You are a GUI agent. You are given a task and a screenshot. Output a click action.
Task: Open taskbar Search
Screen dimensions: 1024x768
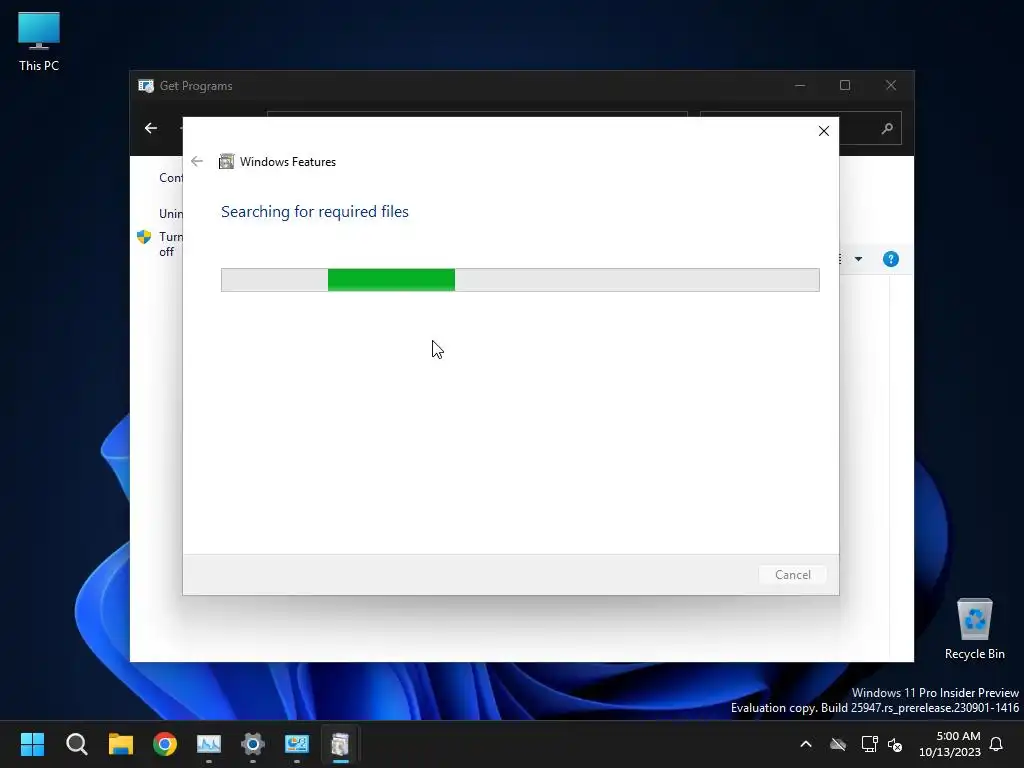tap(76, 744)
